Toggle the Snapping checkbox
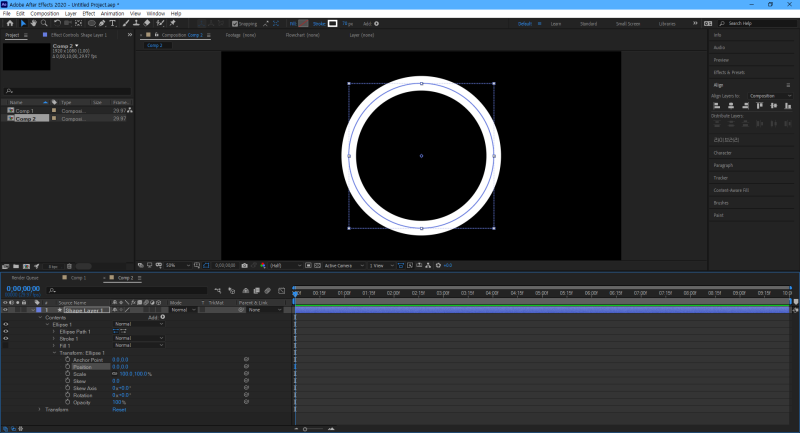 coord(235,24)
